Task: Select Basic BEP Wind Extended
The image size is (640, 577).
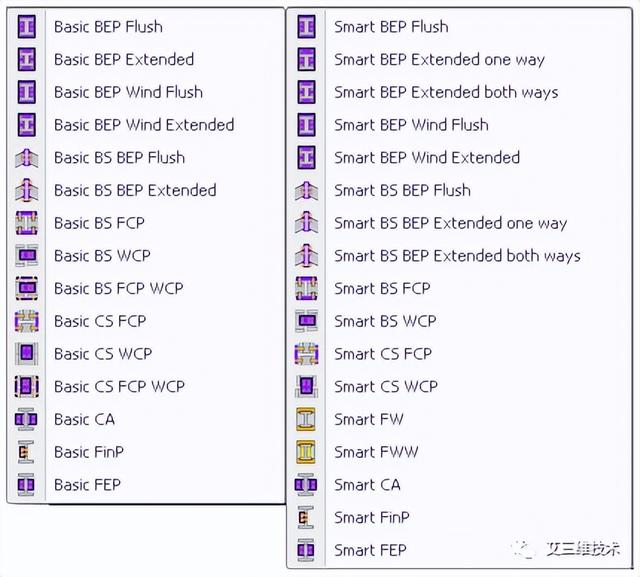Action: (x=146, y=125)
